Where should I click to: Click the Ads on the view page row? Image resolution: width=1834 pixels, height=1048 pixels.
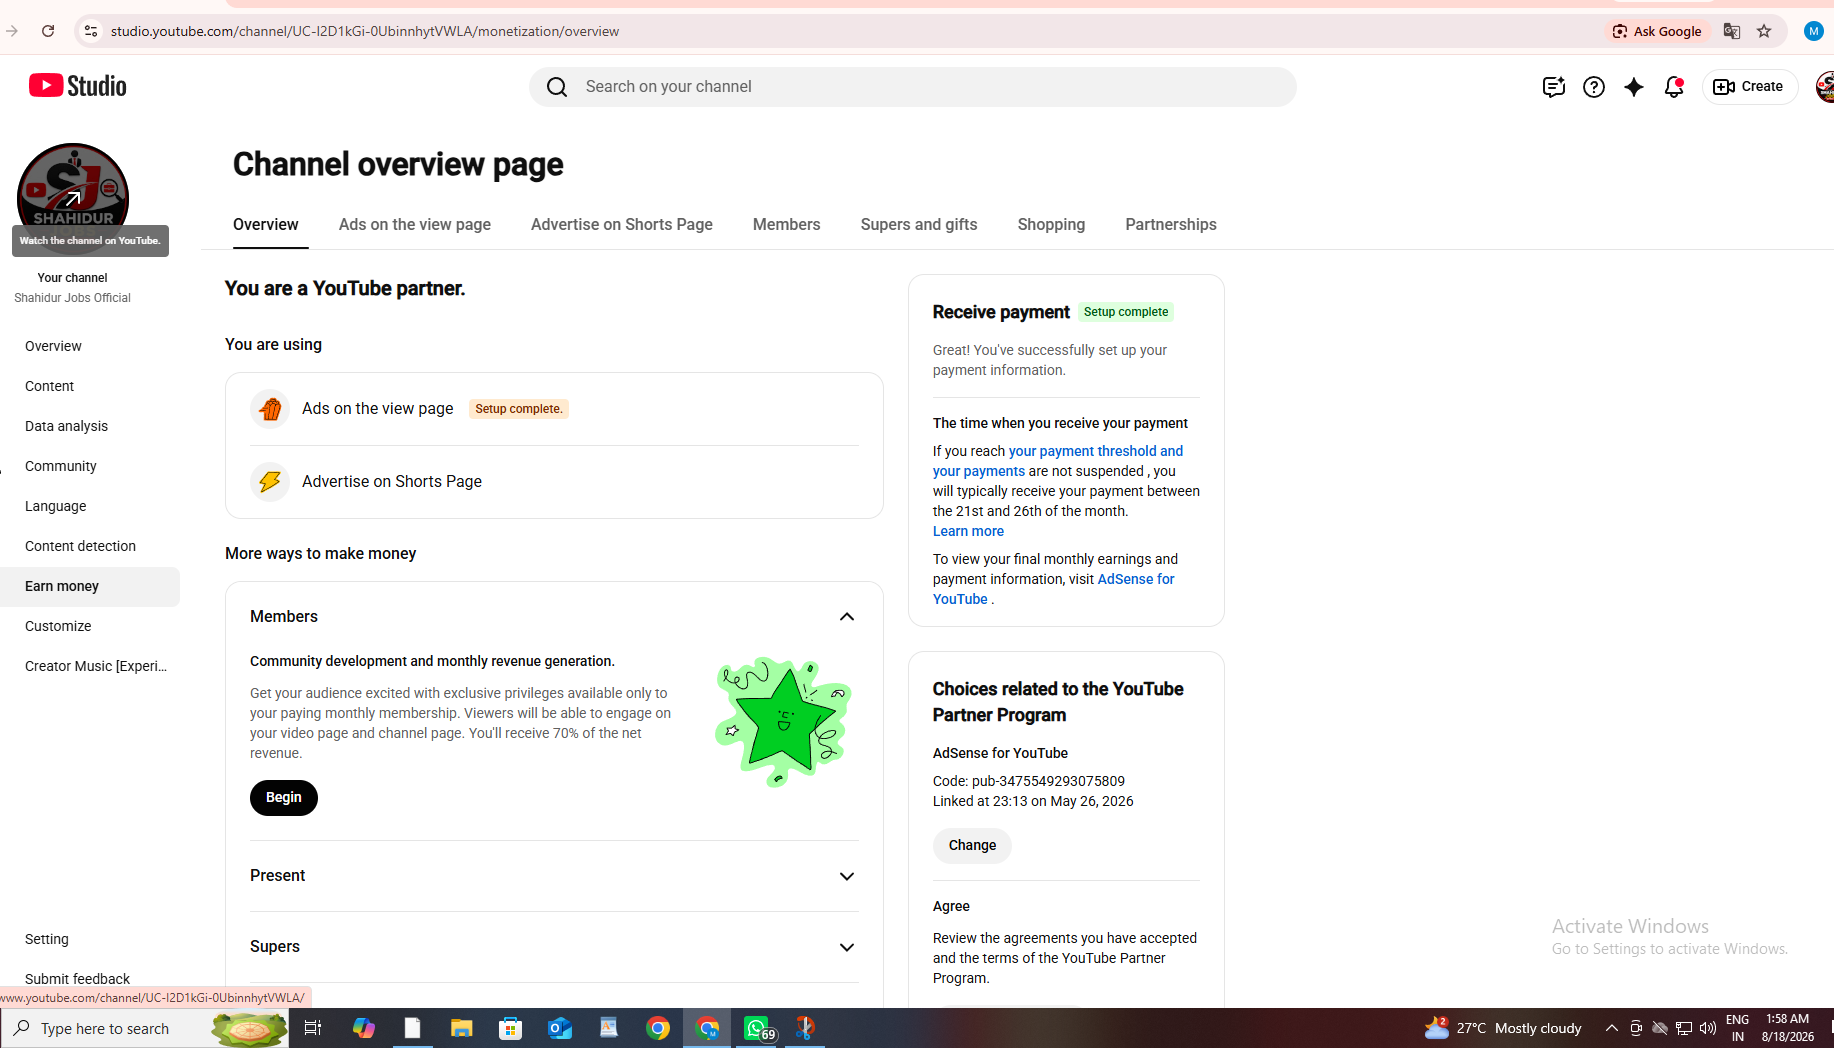(554, 409)
